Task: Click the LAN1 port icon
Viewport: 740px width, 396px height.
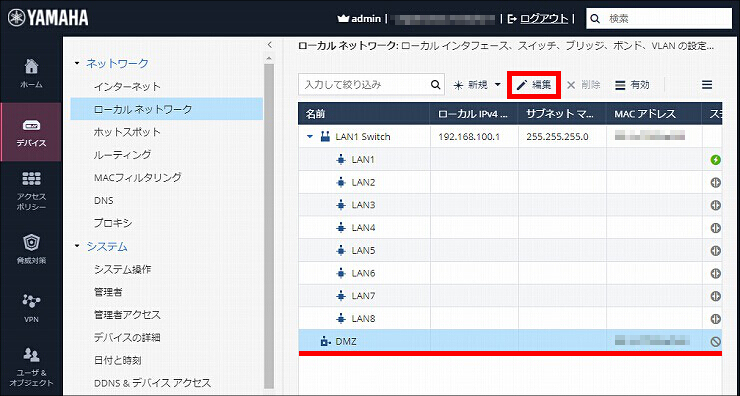Action: (x=341, y=160)
